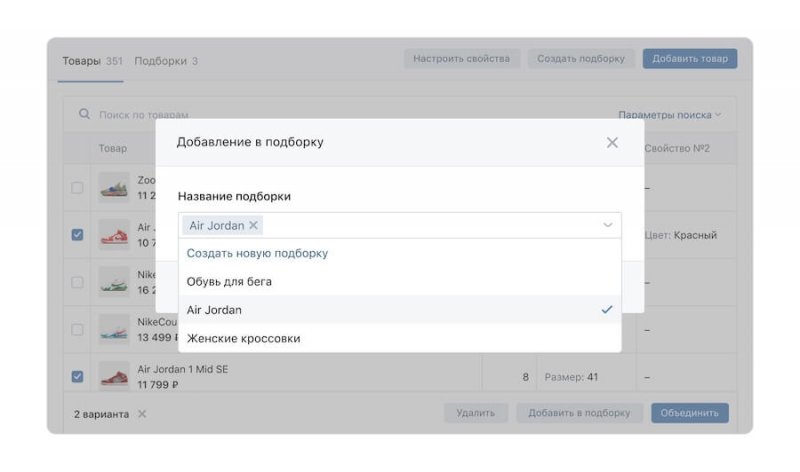The width and height of the screenshot is (800, 472).
Task: Remove the Air Jordan tag chip
Action: (253, 225)
